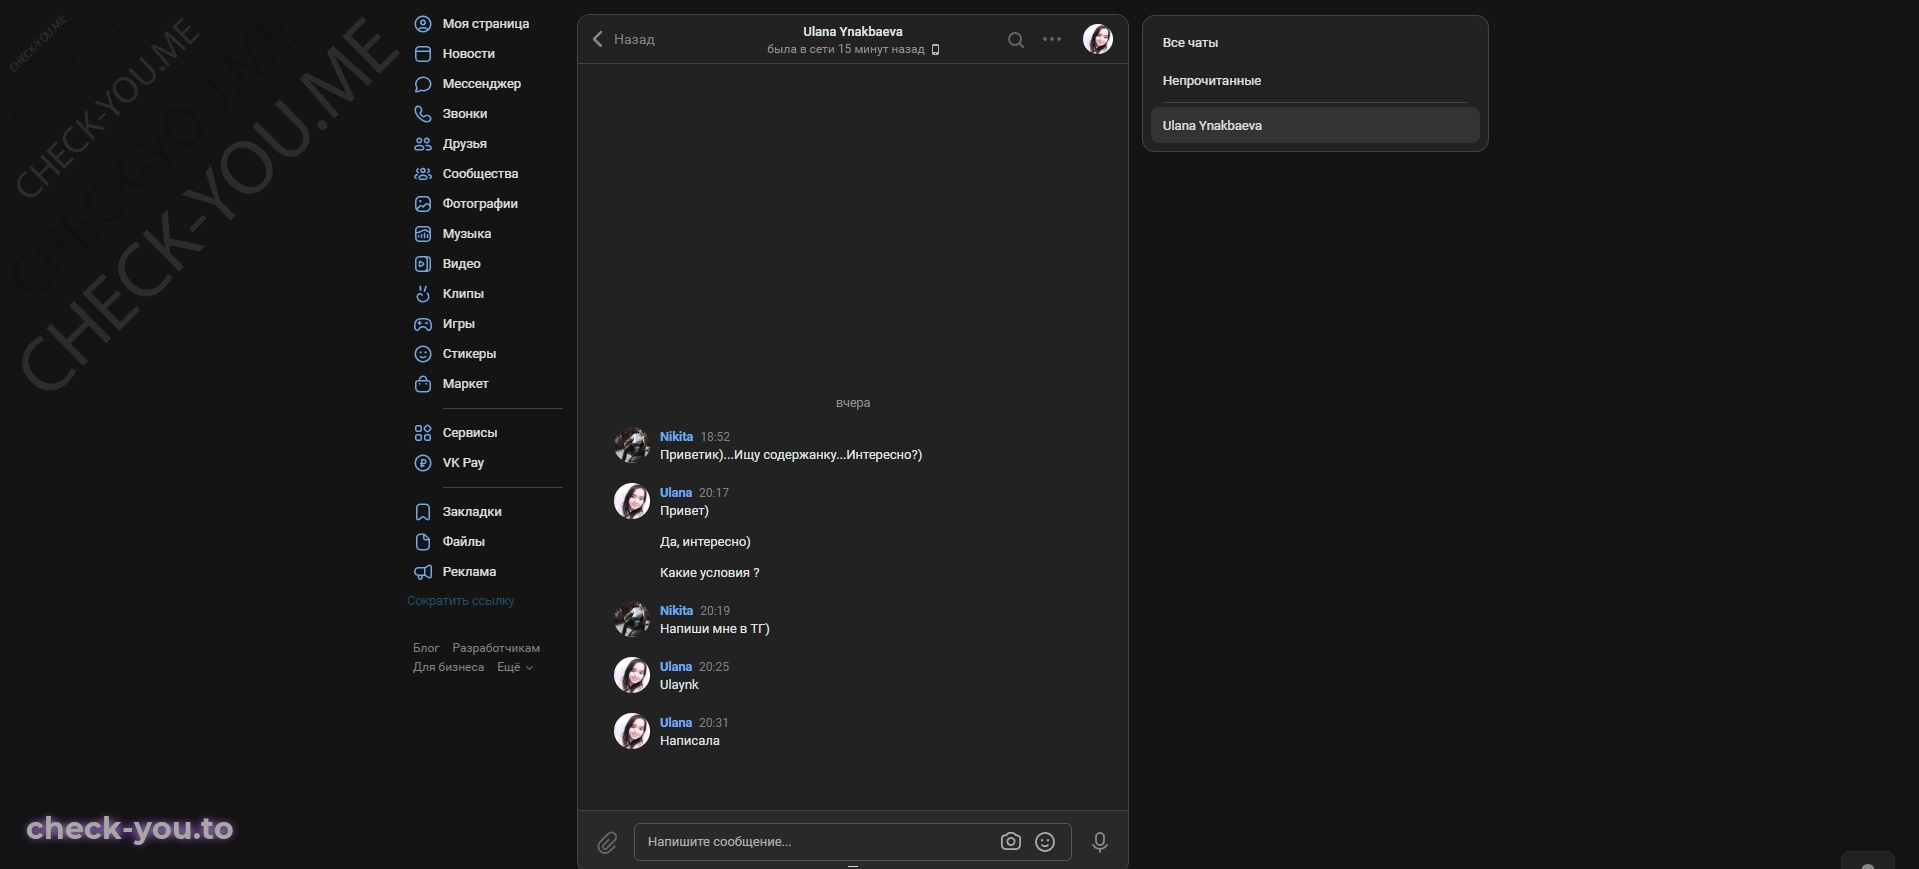The width and height of the screenshot is (1919, 869).
Task: Select the Все чаты filter
Action: click(1315, 43)
